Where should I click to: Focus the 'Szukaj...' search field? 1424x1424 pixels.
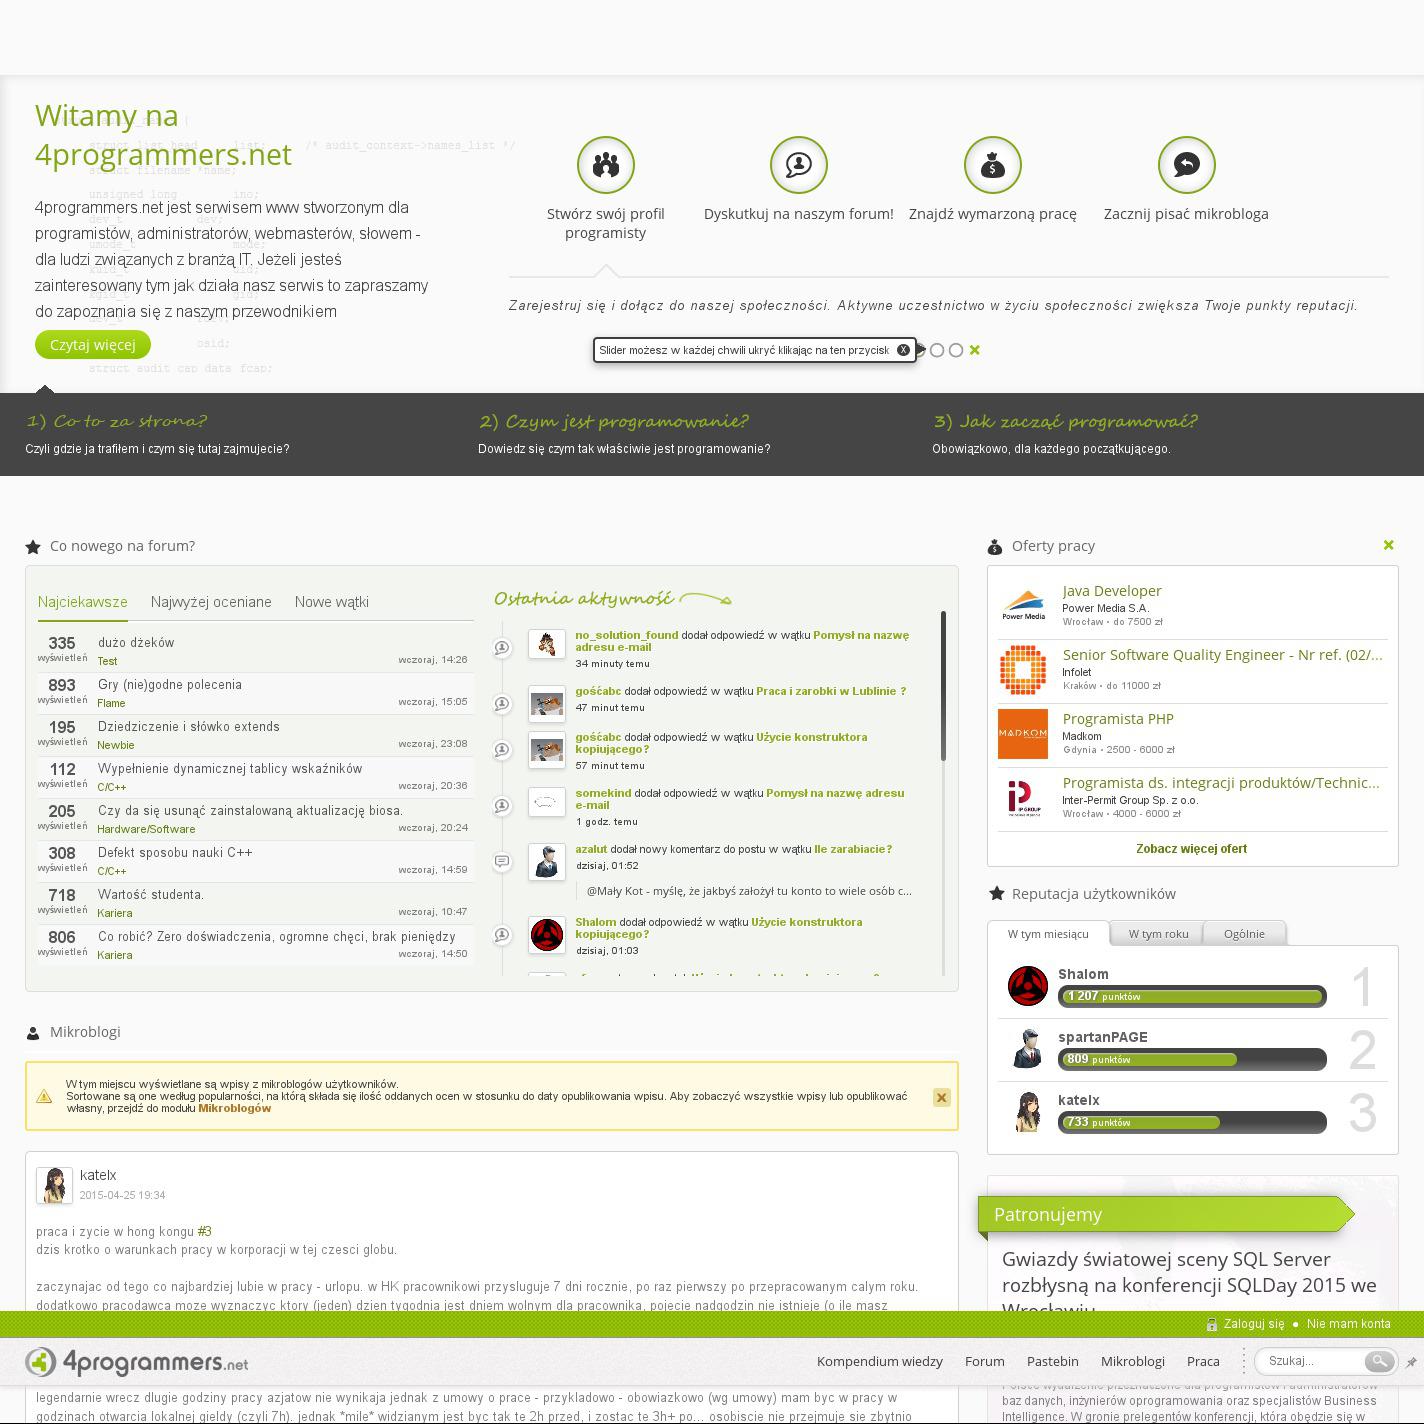[x=1312, y=1361]
